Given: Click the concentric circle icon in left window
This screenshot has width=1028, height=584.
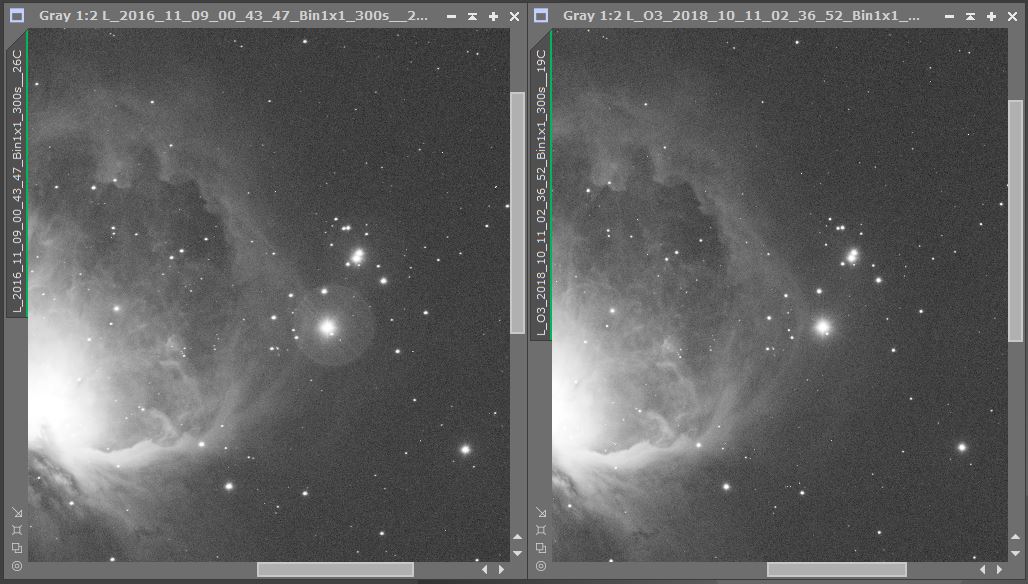Looking at the screenshot, I should coord(17,566).
